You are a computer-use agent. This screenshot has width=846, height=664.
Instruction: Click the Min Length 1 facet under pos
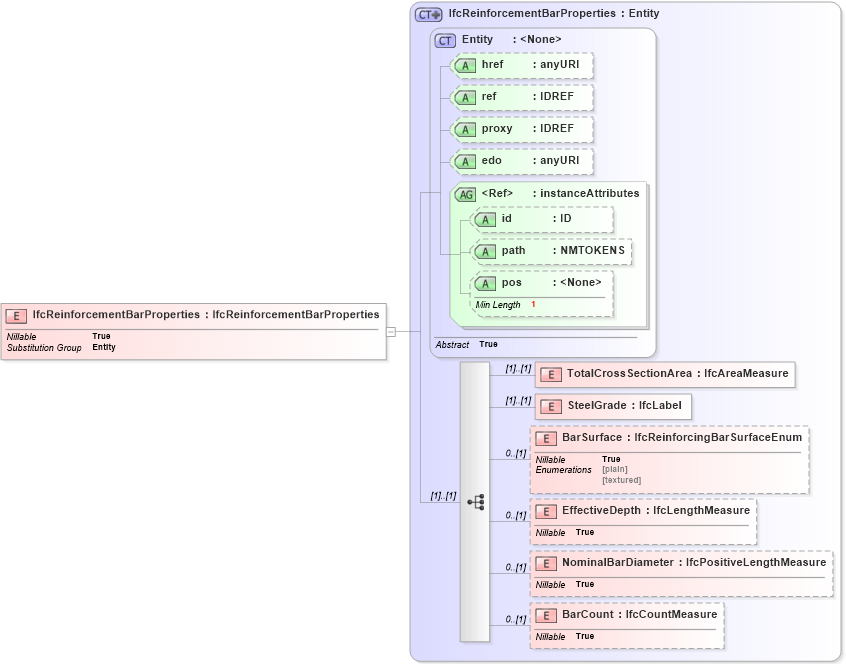tap(498, 304)
